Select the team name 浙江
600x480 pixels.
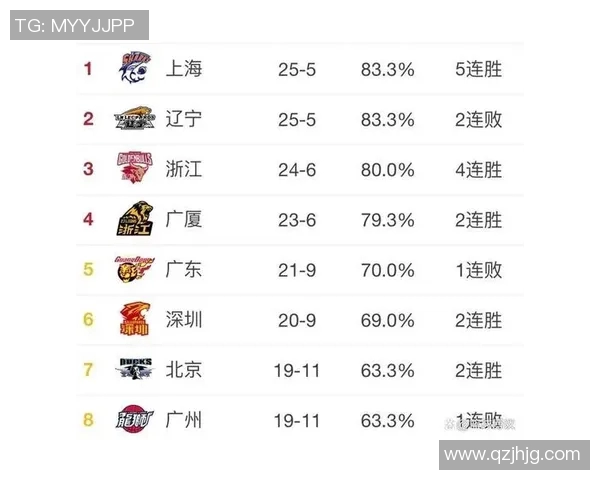click(x=183, y=169)
